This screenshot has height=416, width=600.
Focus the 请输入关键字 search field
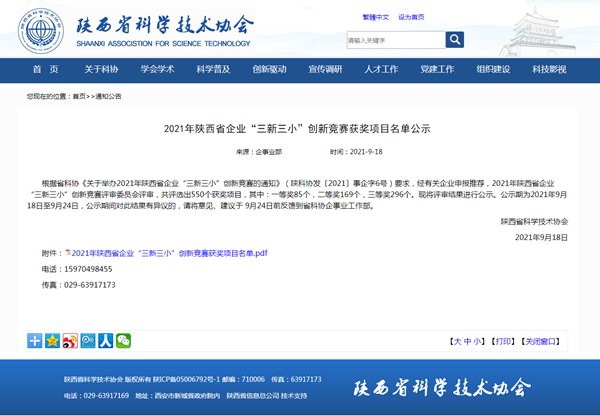394,40
